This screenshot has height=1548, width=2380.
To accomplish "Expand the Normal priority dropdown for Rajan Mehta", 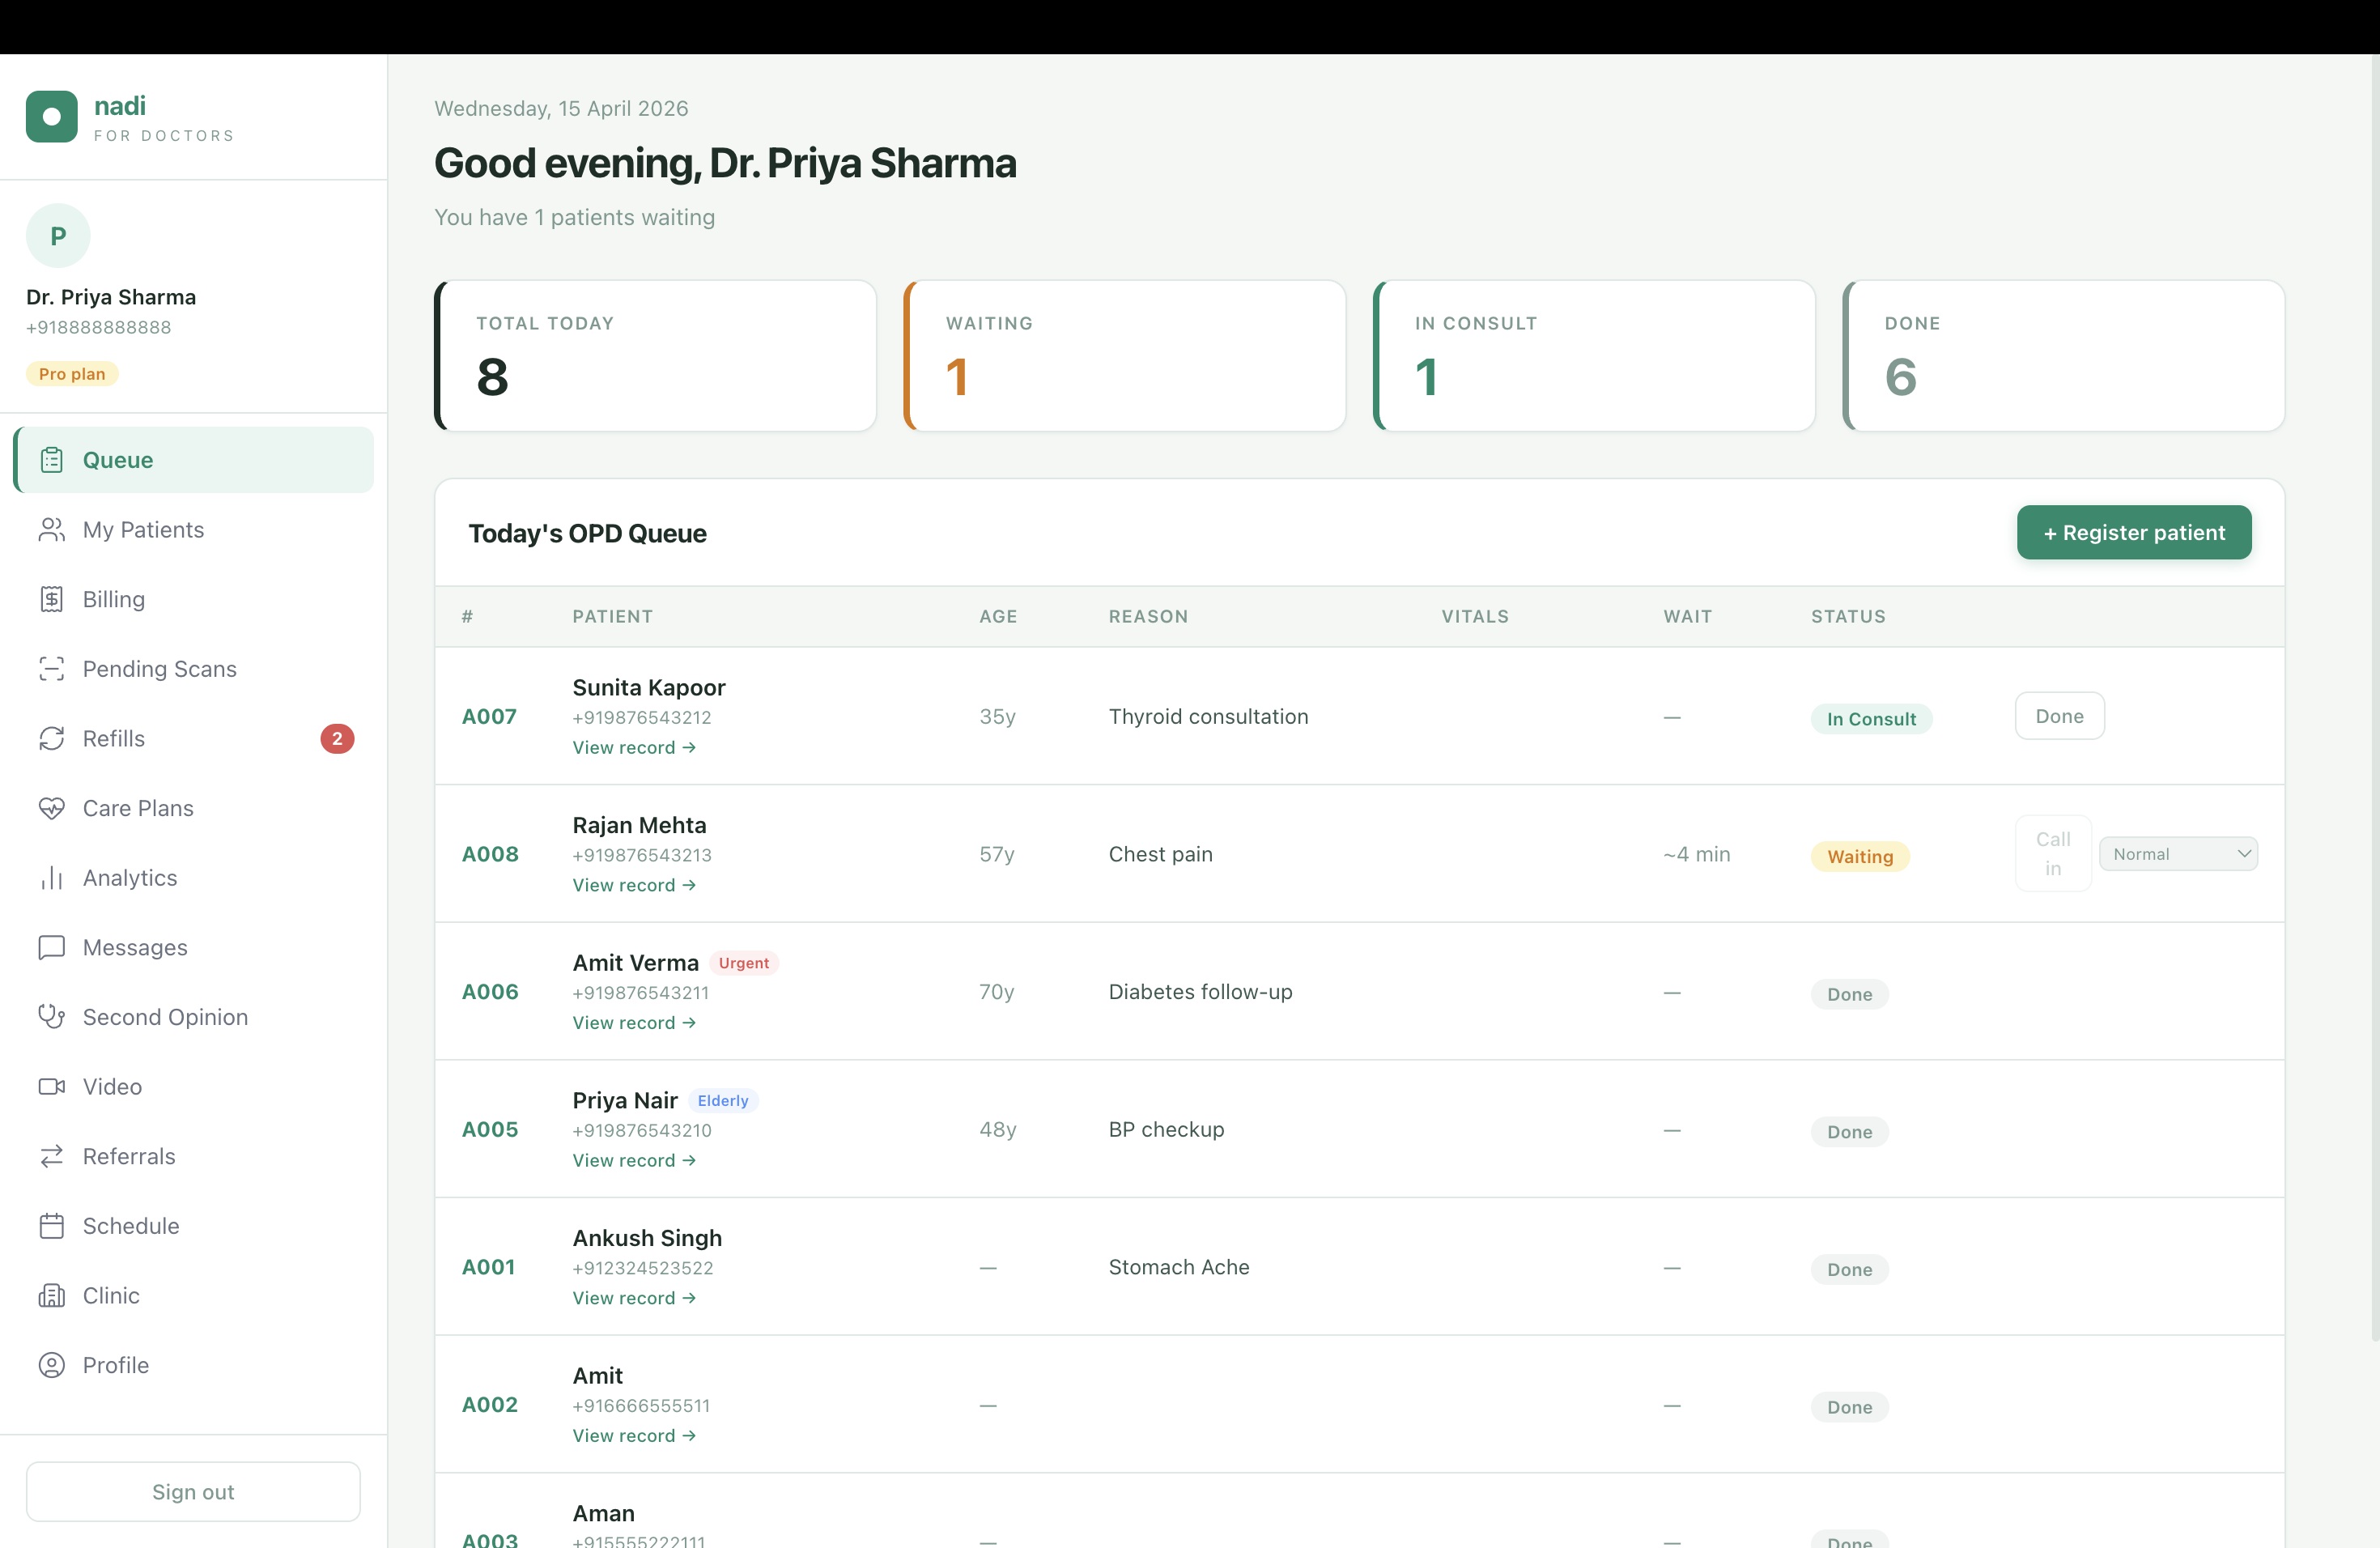I will (x=2178, y=854).
